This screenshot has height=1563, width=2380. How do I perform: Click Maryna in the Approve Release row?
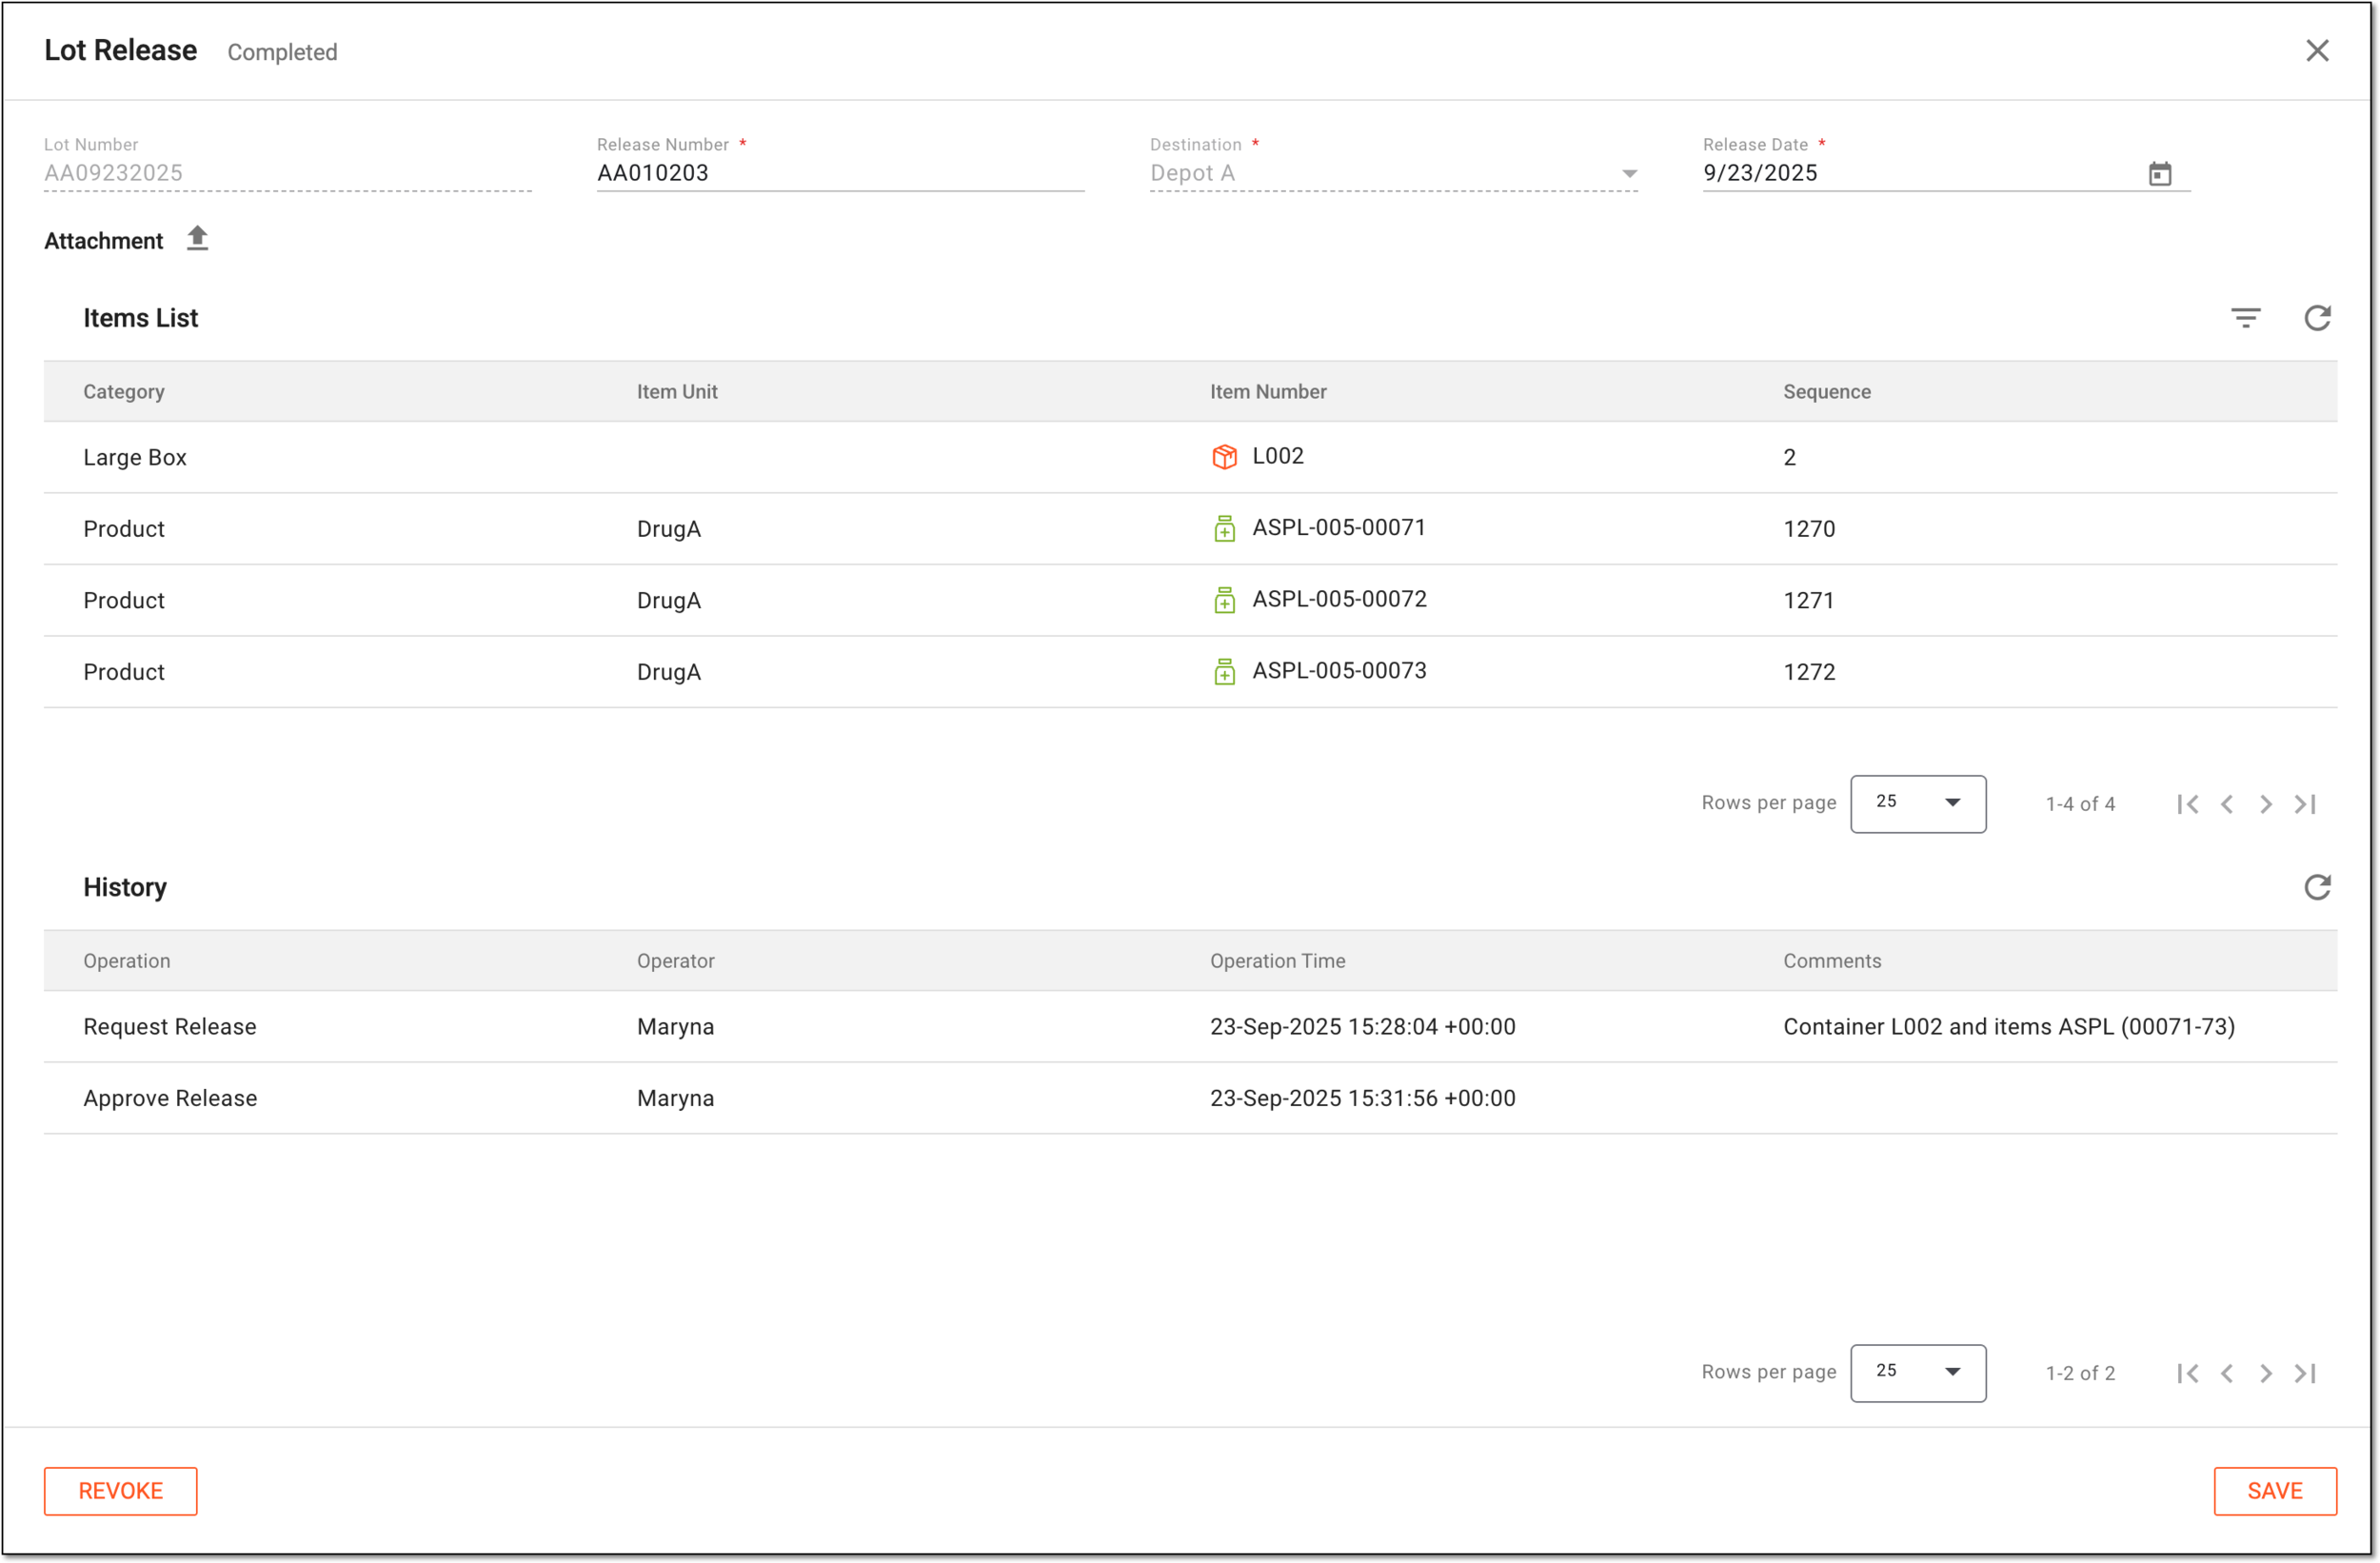(x=675, y=1098)
